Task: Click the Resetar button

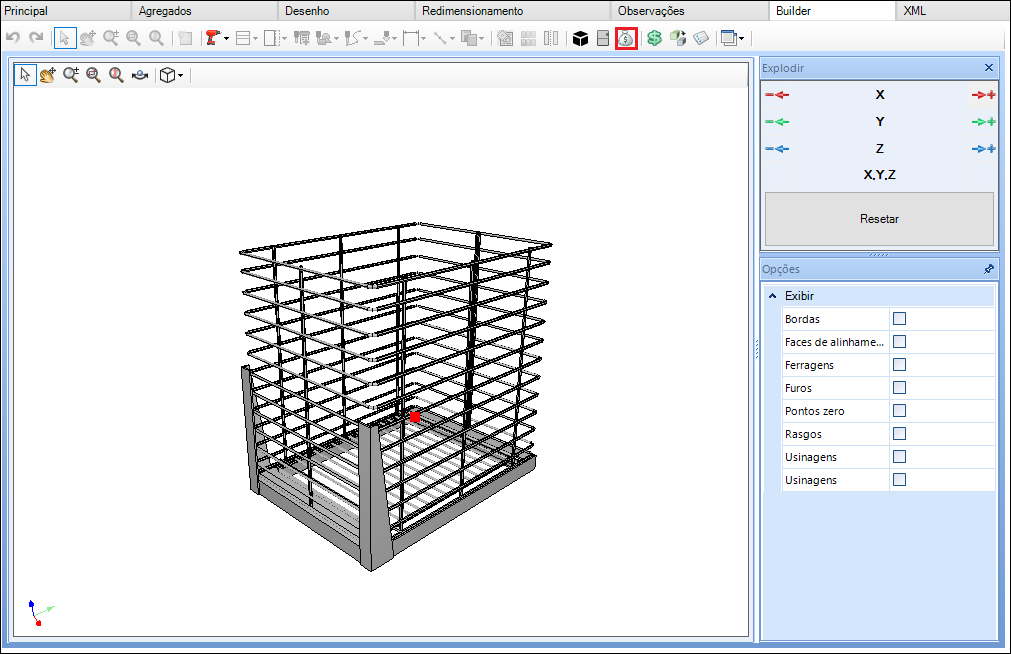Action: tap(879, 219)
